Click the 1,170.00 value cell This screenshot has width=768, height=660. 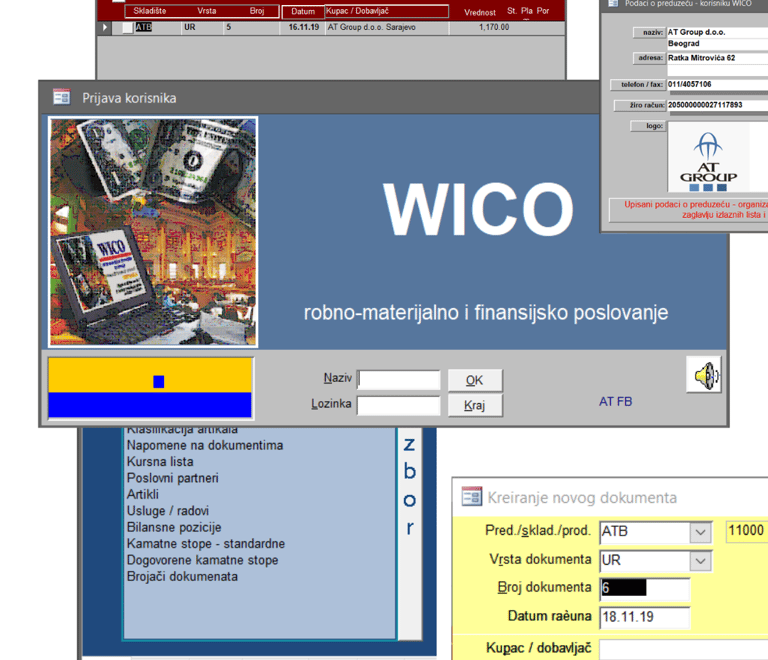click(x=494, y=27)
